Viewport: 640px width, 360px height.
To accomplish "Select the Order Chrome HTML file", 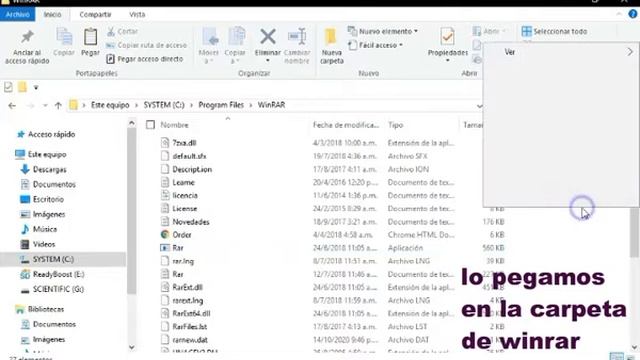I will (182, 235).
